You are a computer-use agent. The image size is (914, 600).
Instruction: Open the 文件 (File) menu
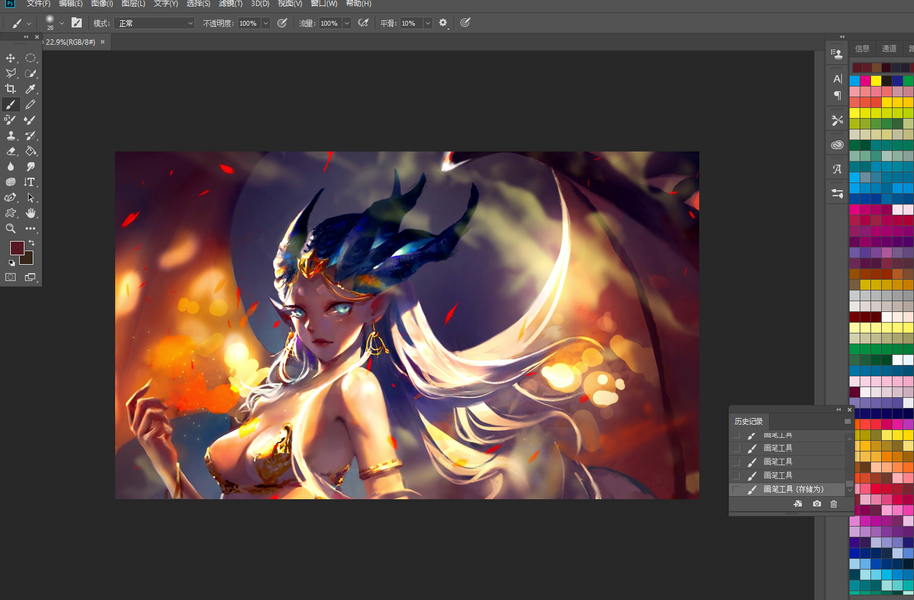coord(38,3)
